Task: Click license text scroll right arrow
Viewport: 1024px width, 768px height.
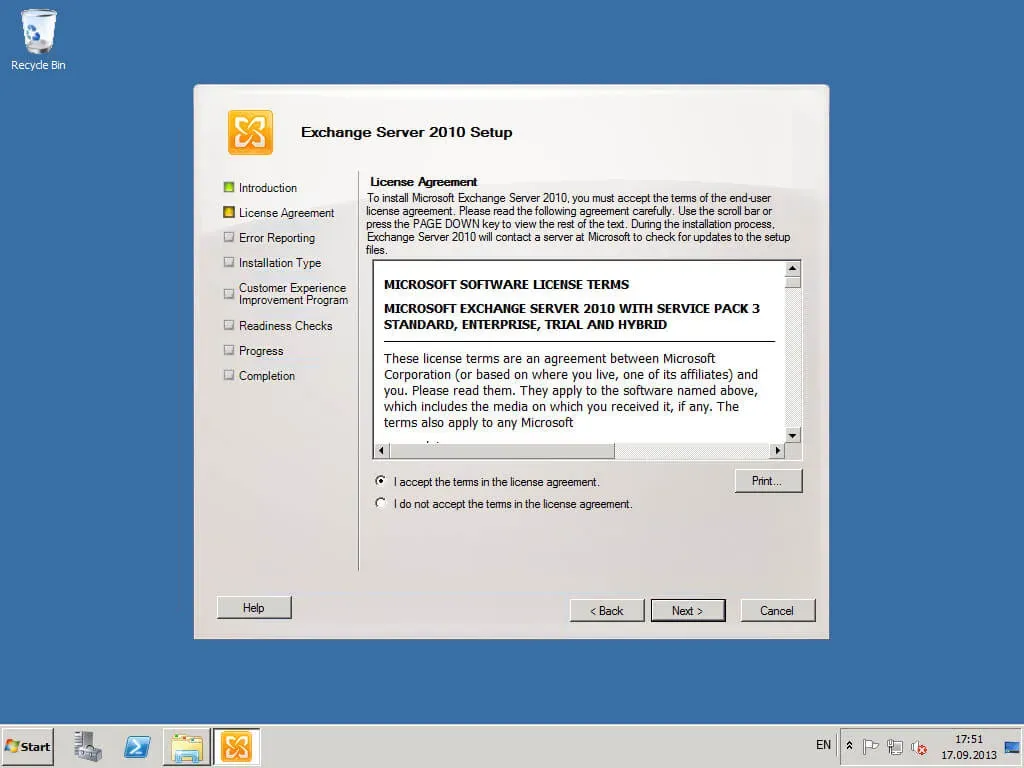Action: 777,451
